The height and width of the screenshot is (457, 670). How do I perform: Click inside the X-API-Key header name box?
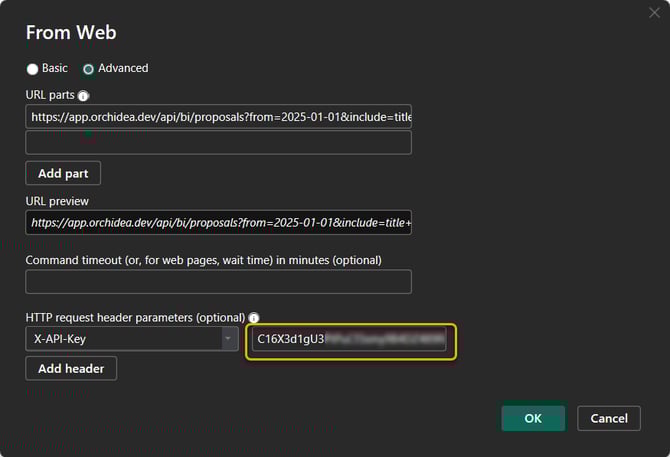tap(122, 339)
